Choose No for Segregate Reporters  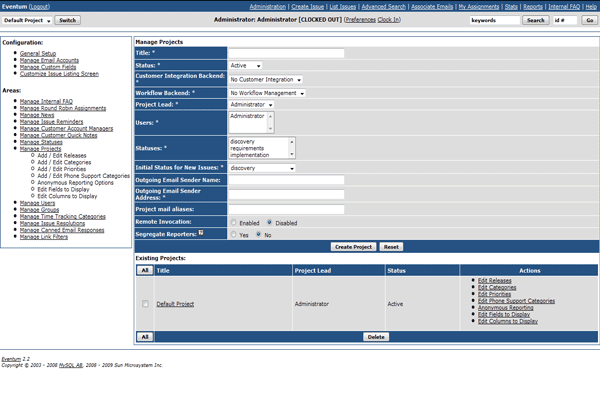259,235
